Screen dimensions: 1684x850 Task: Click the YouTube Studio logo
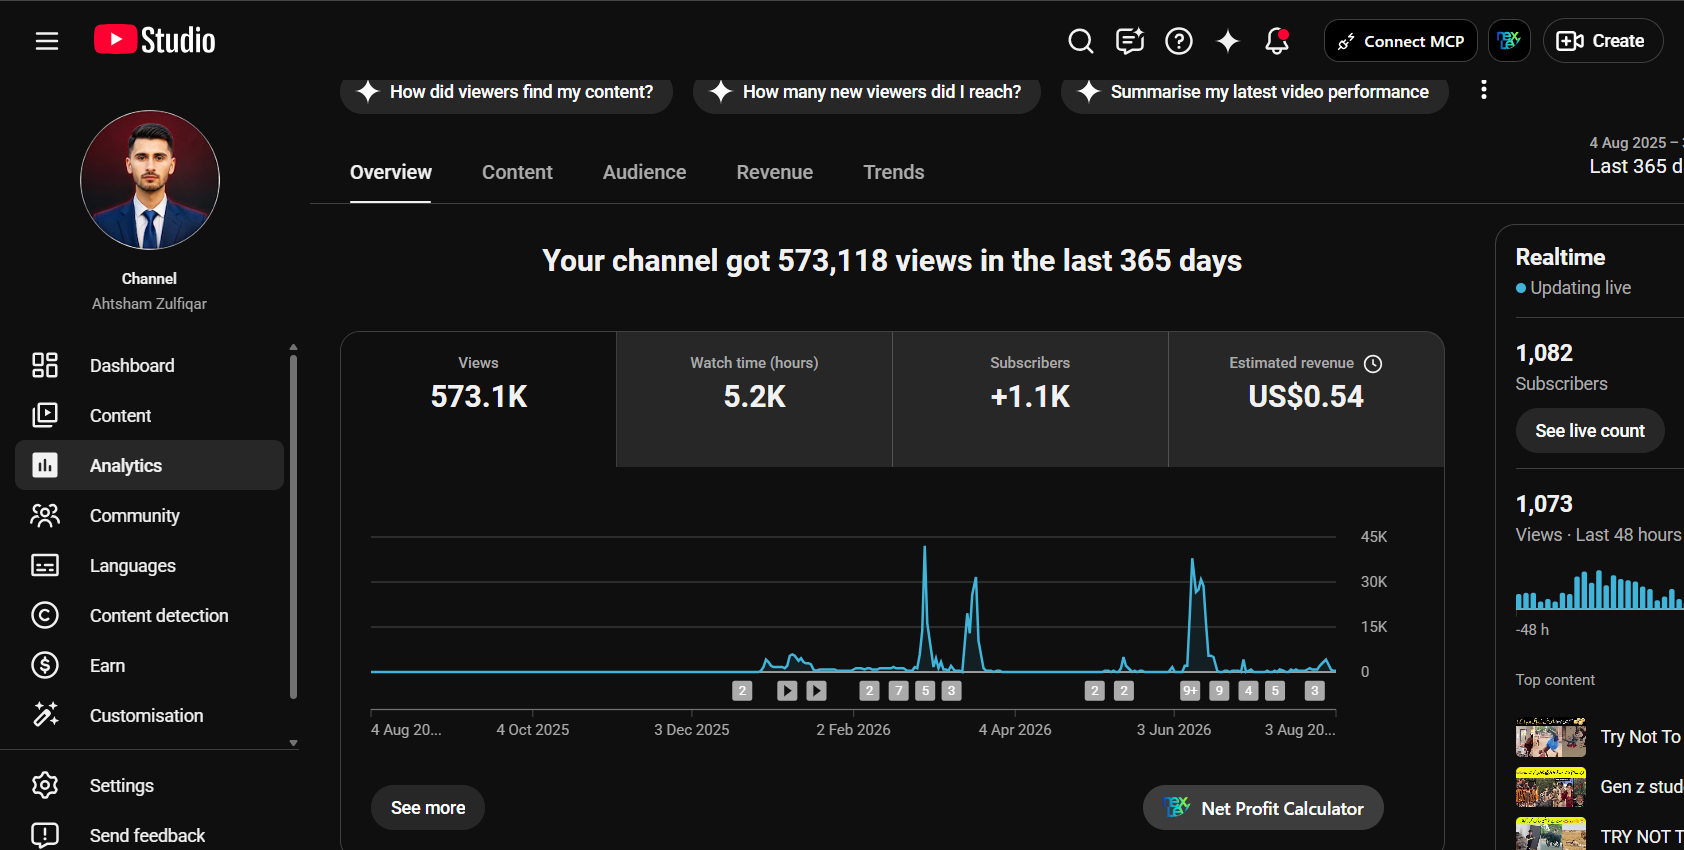pyautogui.click(x=155, y=40)
